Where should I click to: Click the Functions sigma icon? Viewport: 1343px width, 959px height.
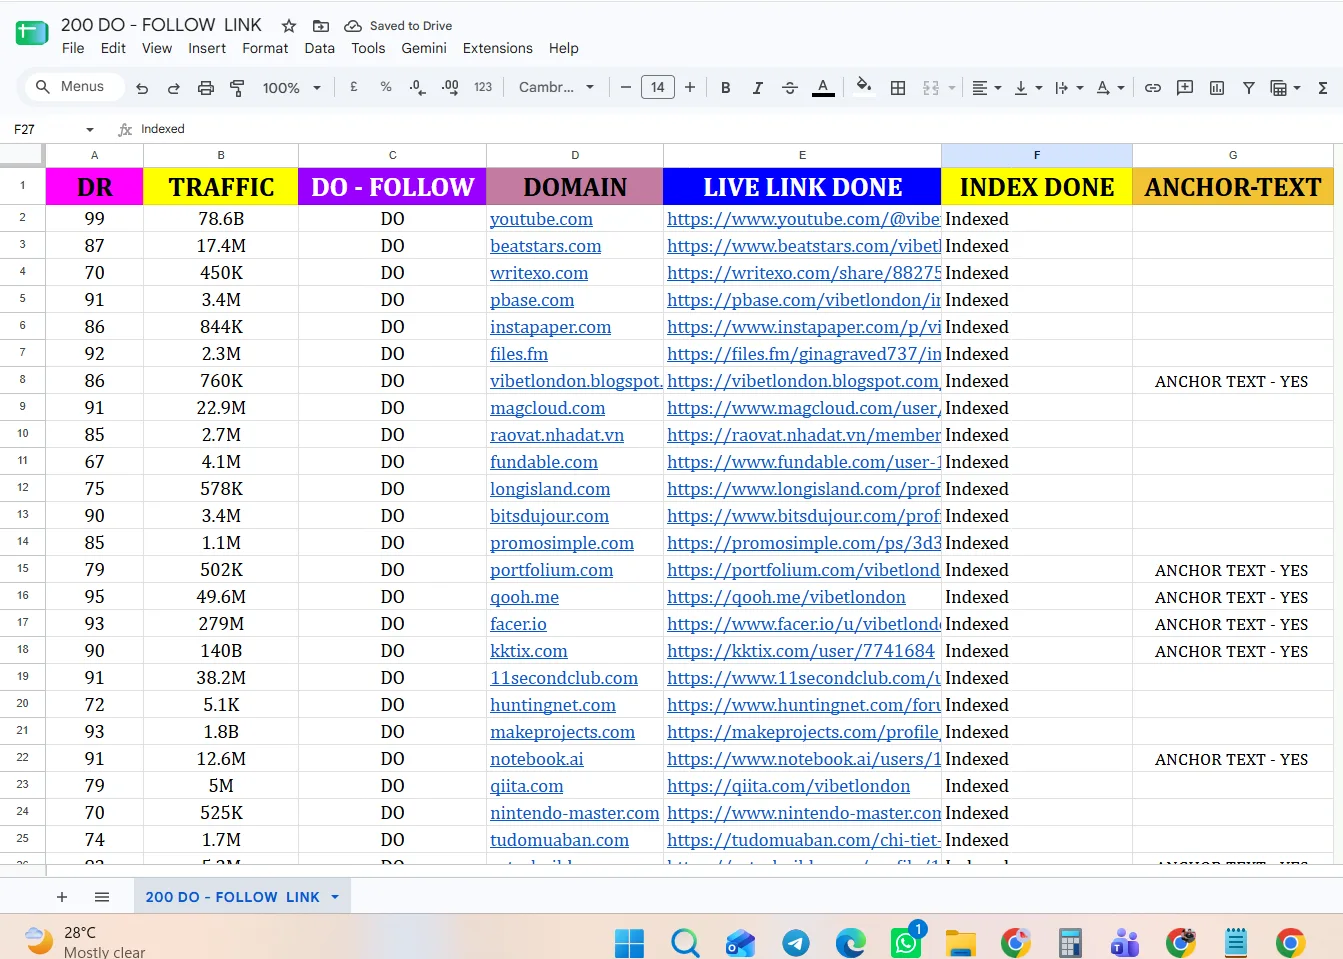(x=1323, y=88)
